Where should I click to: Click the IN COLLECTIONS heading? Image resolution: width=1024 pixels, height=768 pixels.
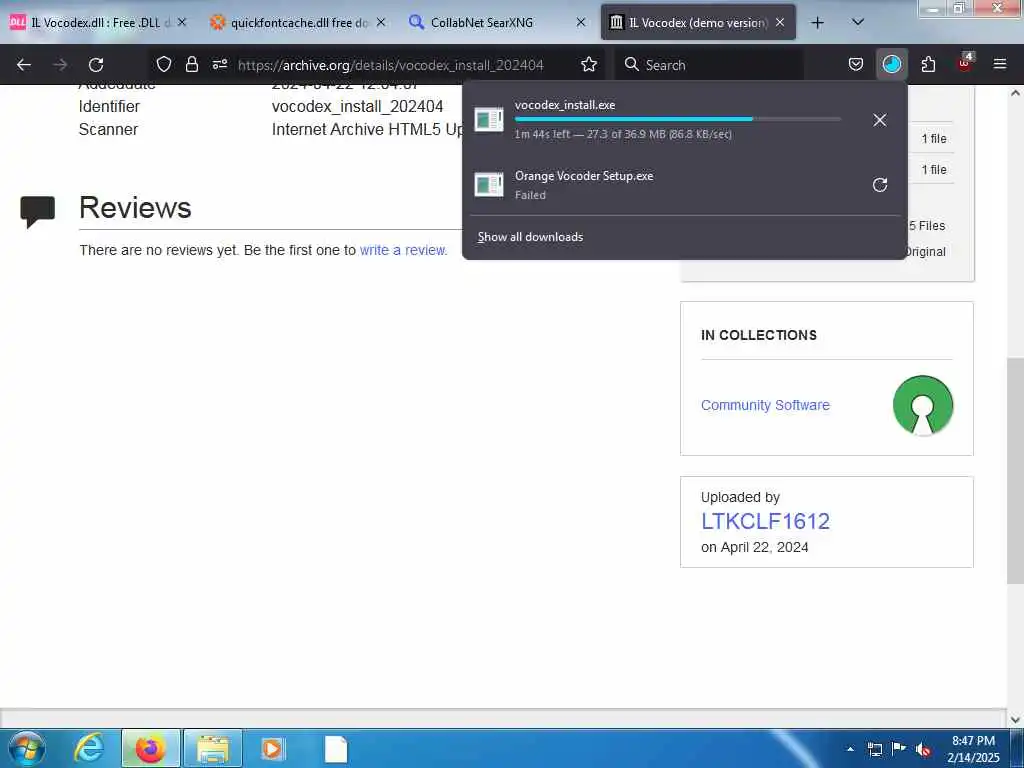coord(759,335)
